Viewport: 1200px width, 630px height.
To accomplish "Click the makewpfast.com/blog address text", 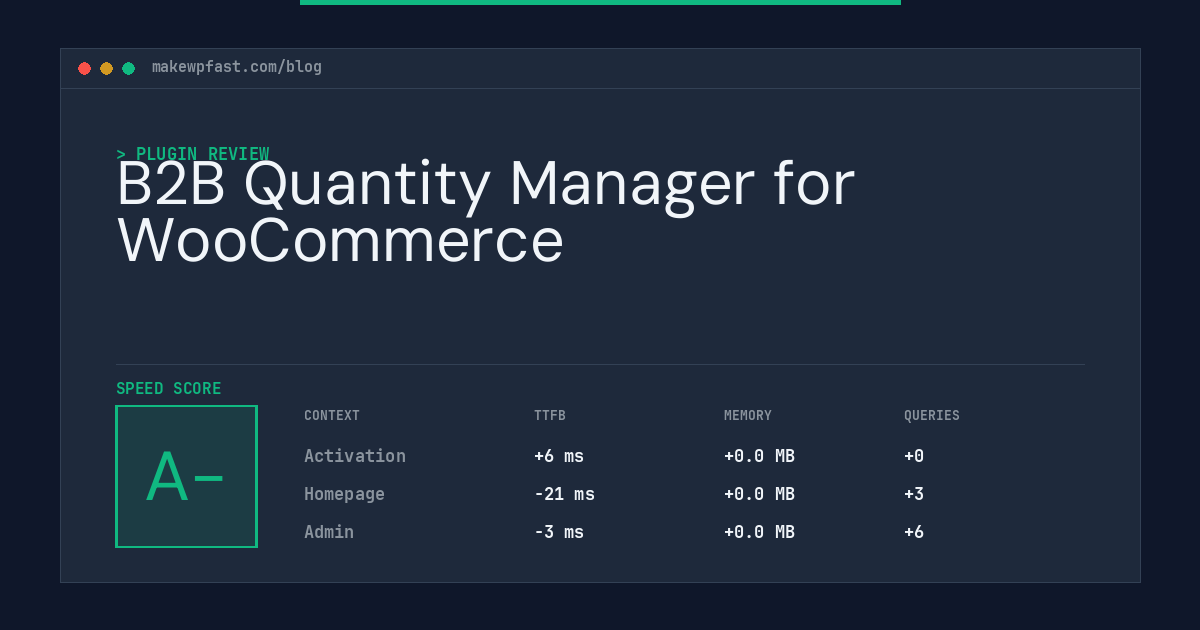I will pos(237,67).
